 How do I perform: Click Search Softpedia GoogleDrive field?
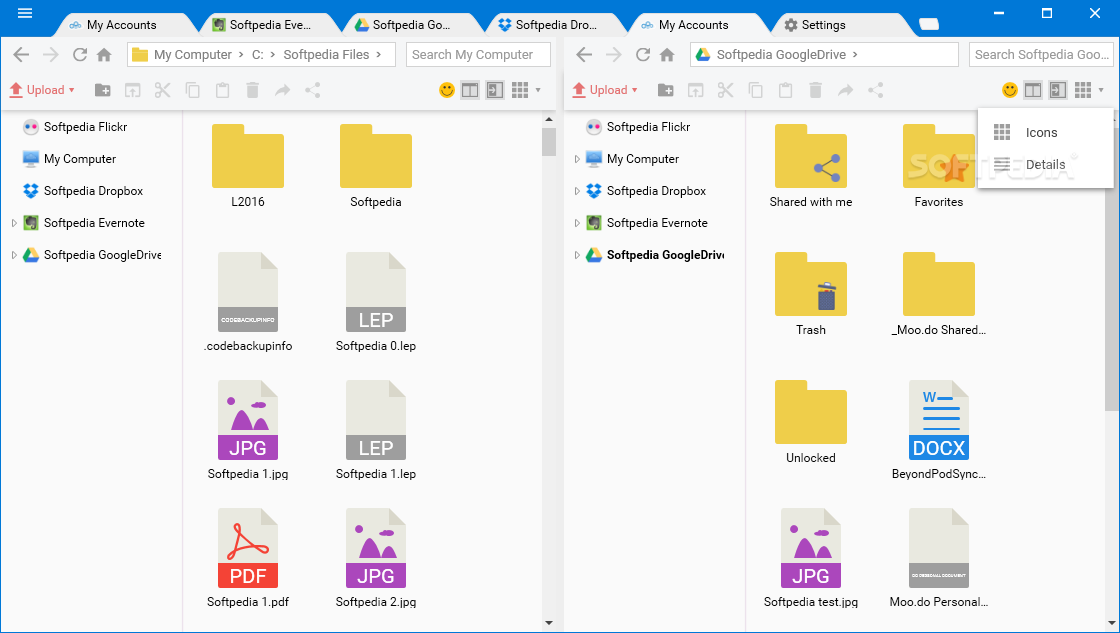tap(1041, 54)
